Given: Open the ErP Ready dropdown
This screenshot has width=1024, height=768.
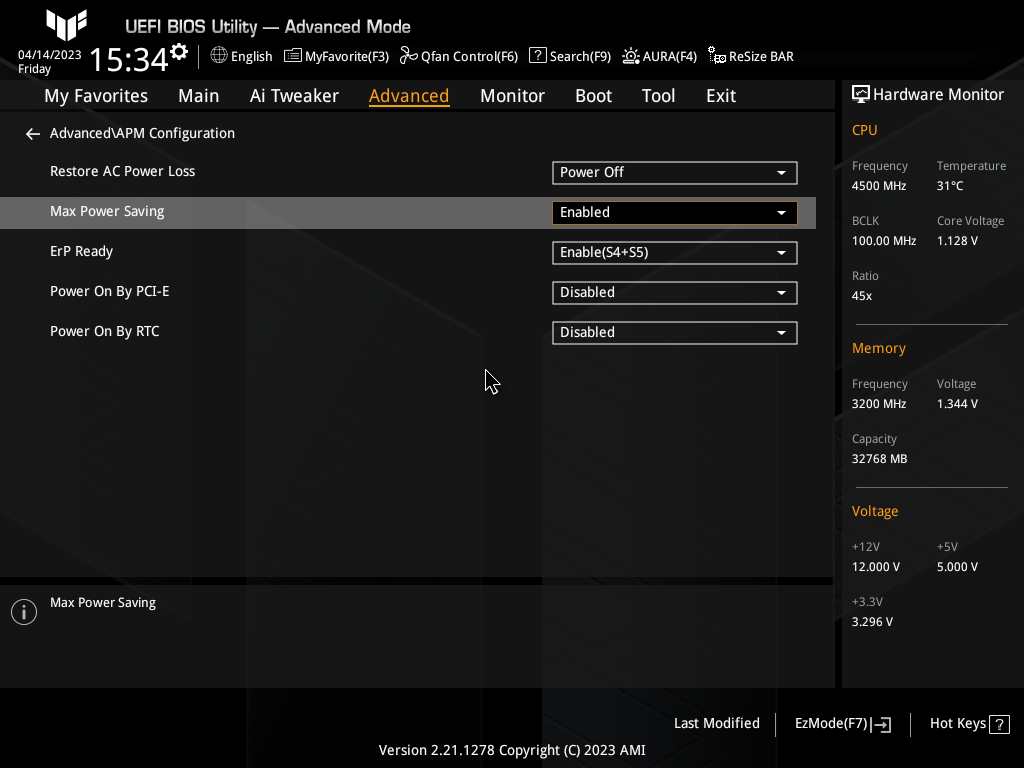Looking at the screenshot, I should click(x=675, y=253).
